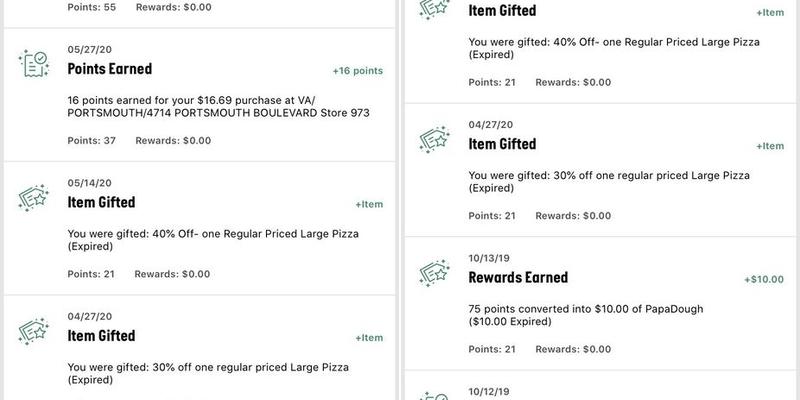Click the receipt icon beside Points Earned
The height and width of the screenshot is (400, 800).
click(34, 63)
